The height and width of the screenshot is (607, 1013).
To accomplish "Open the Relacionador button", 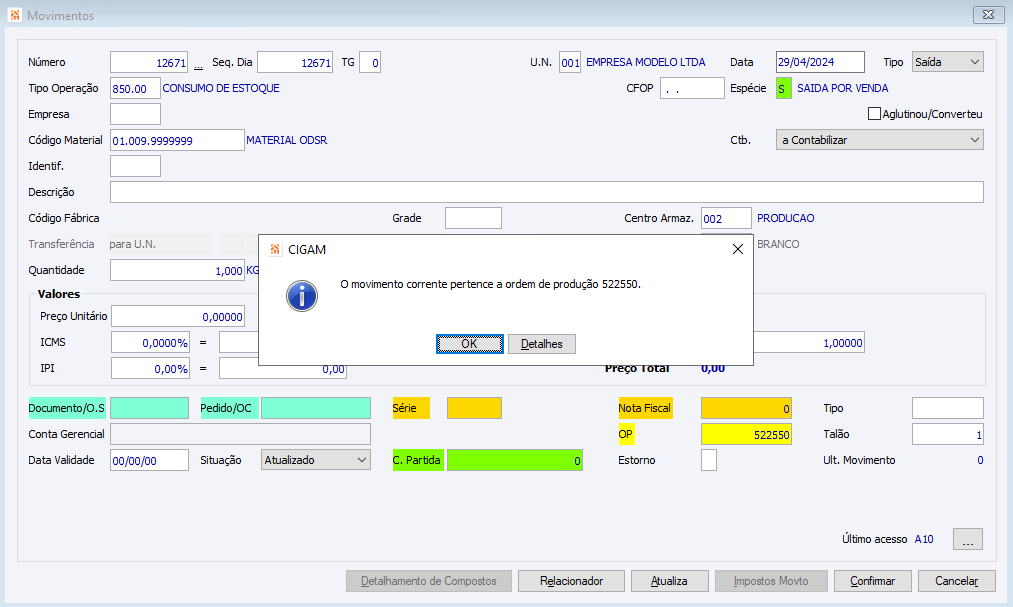I will click(x=571, y=581).
